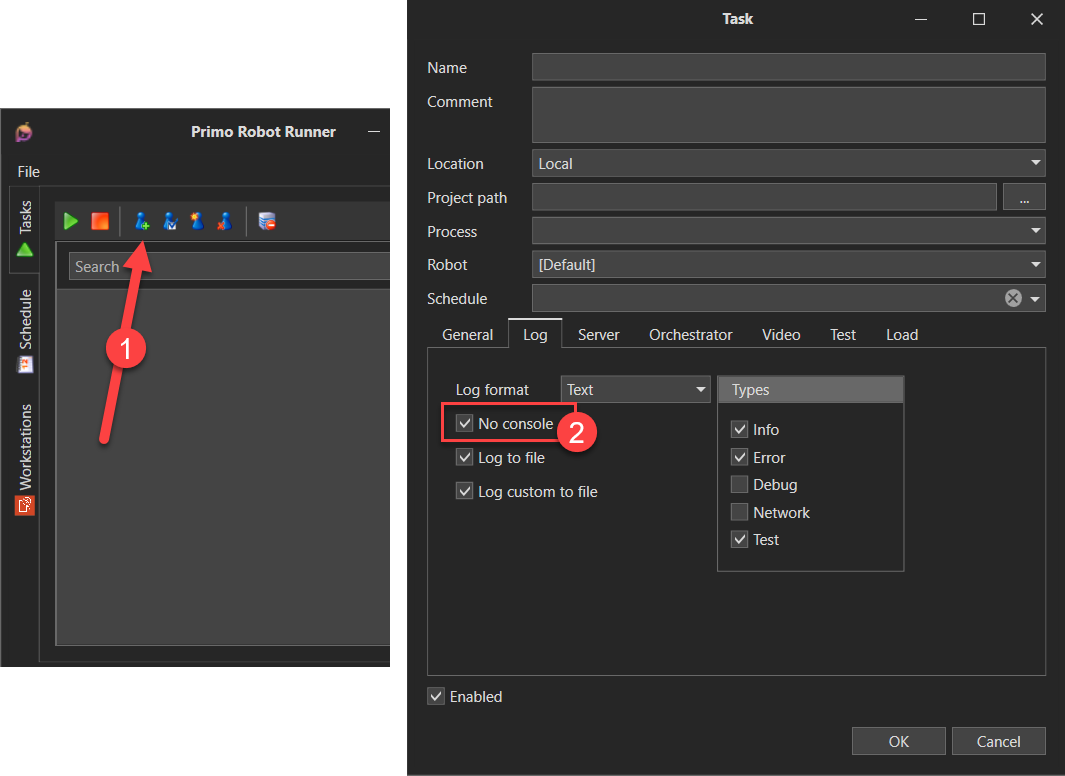Open the Location dropdown showing Local
The width and height of the screenshot is (1065, 776).
(x=788, y=164)
